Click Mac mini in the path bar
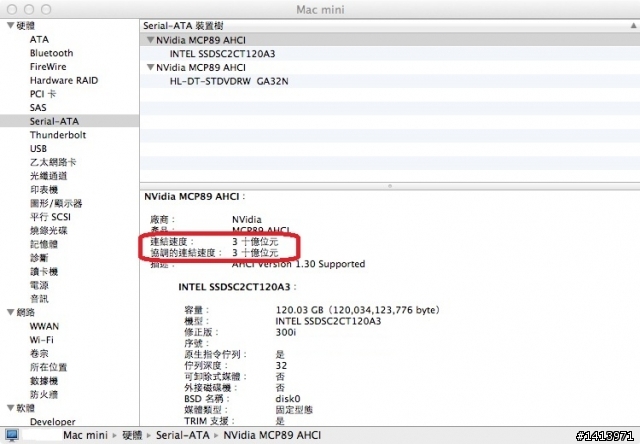The width and height of the screenshot is (640, 444). 85,435
